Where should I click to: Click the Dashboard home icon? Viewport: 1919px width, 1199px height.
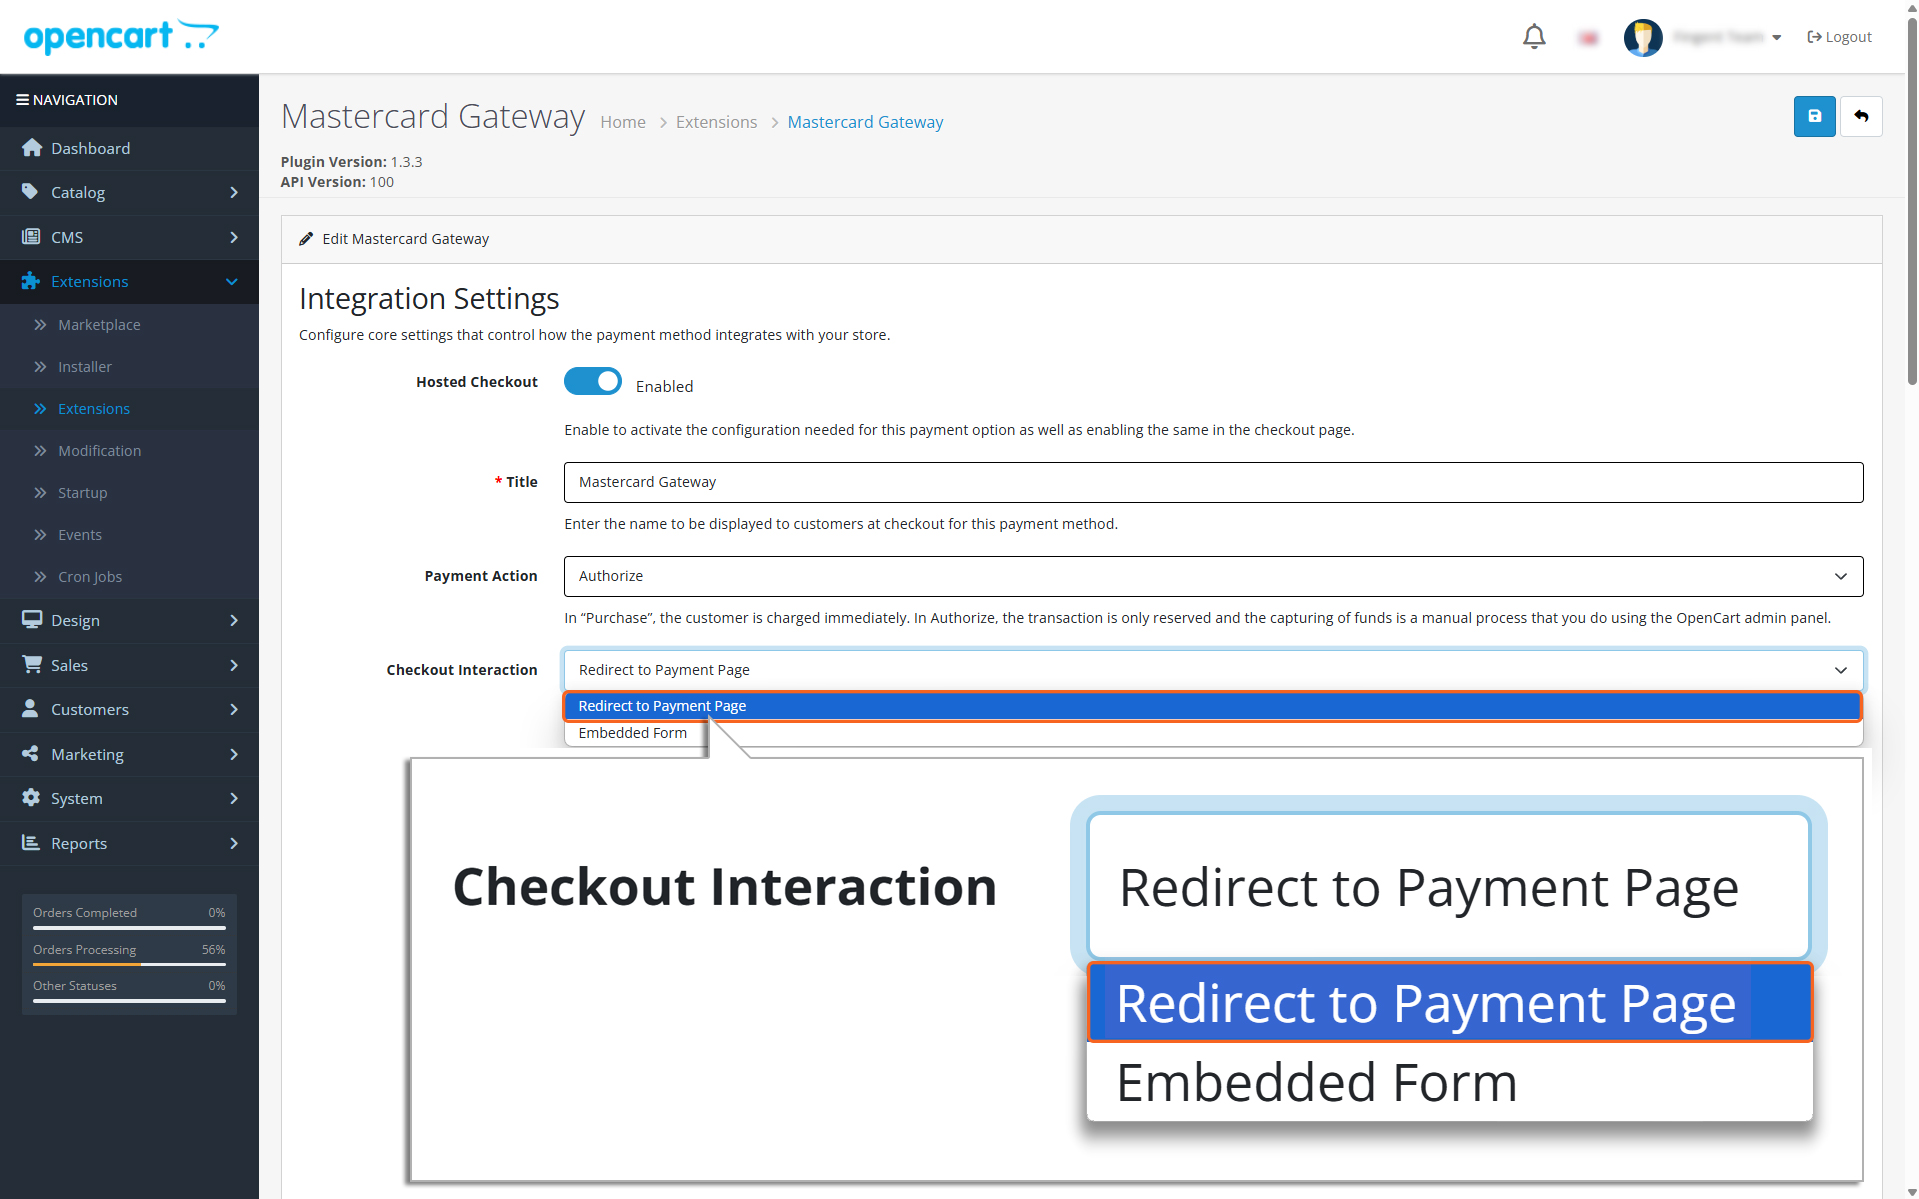[x=32, y=148]
